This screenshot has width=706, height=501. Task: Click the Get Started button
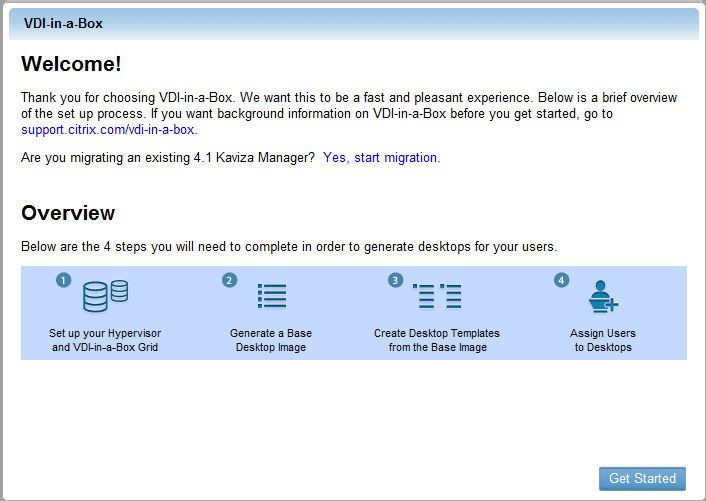point(642,478)
